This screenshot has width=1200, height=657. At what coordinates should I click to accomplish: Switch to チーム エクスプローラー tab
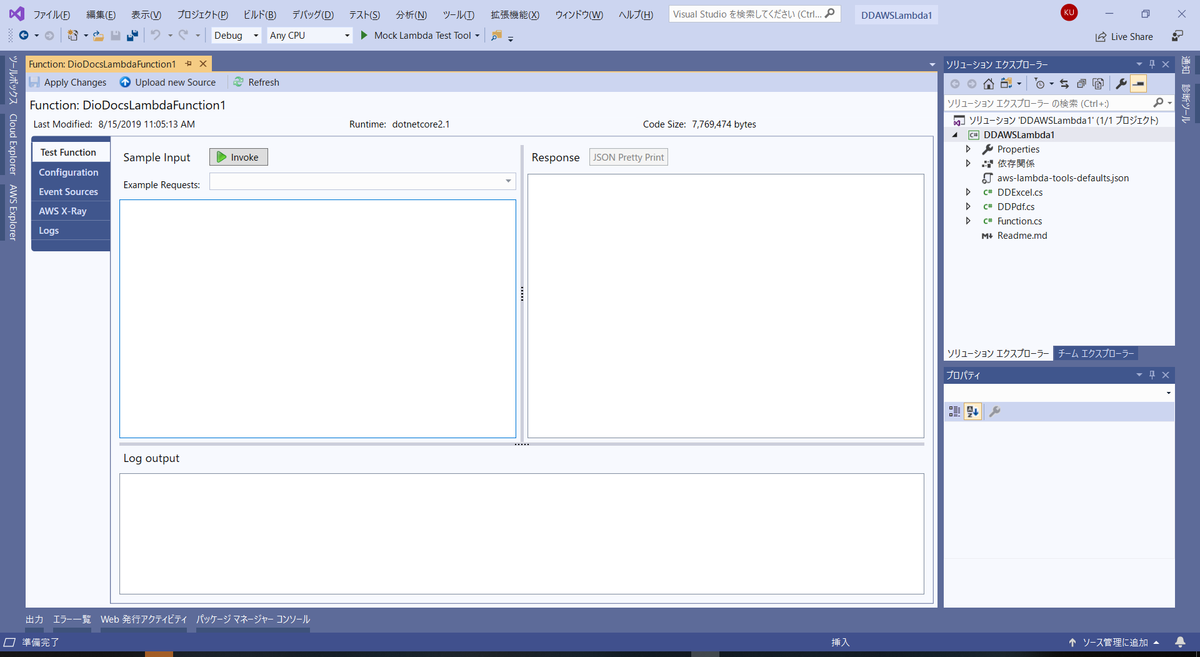point(1096,354)
